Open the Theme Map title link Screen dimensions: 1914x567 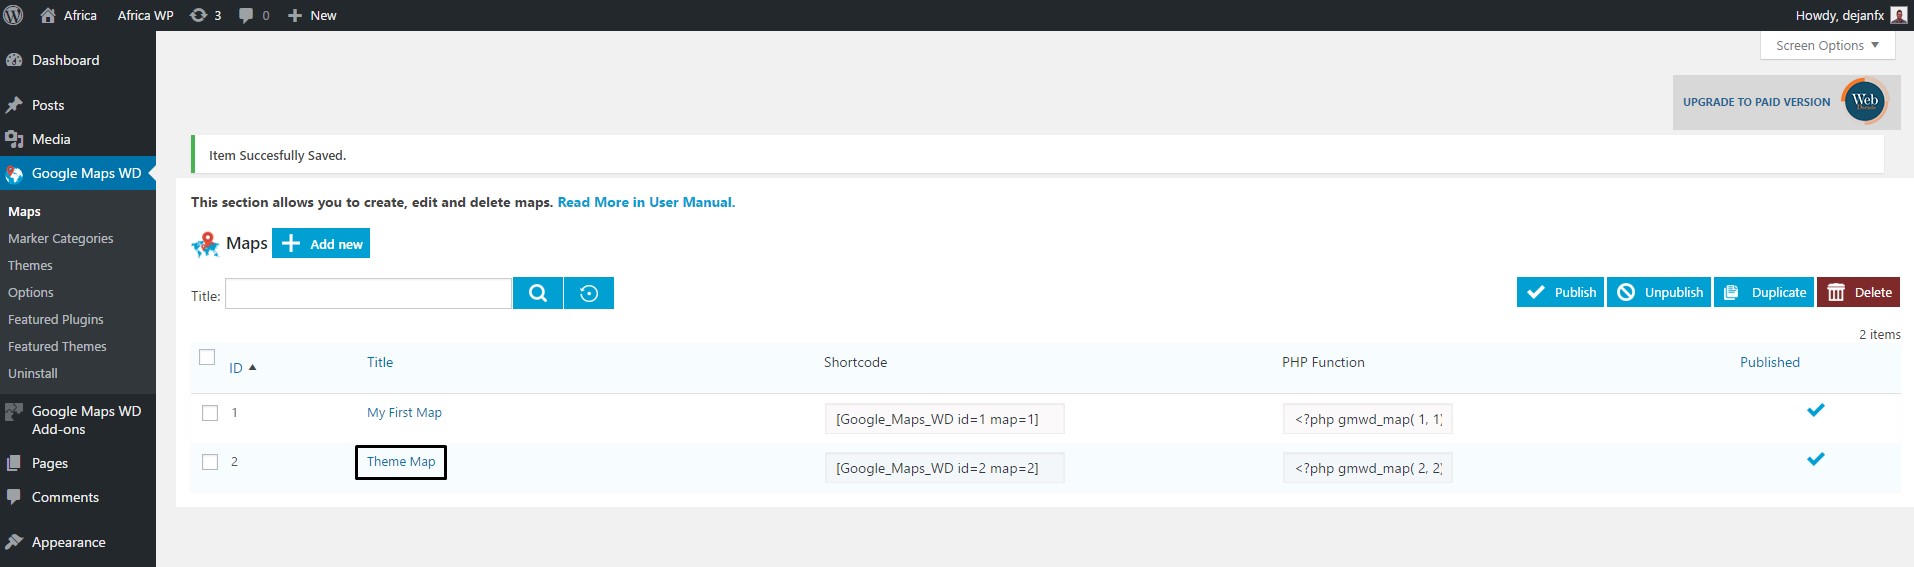pos(401,462)
